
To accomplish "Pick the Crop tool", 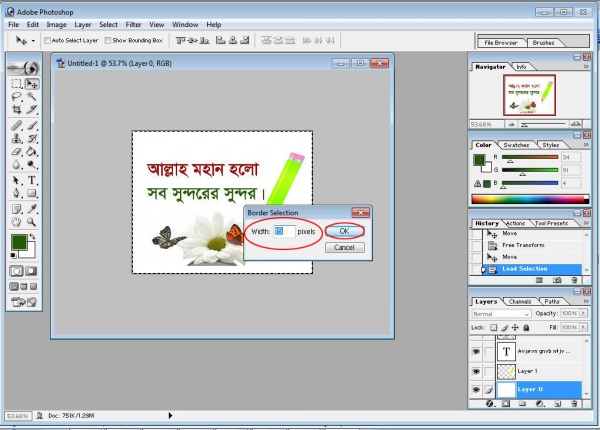I will tap(16, 110).
